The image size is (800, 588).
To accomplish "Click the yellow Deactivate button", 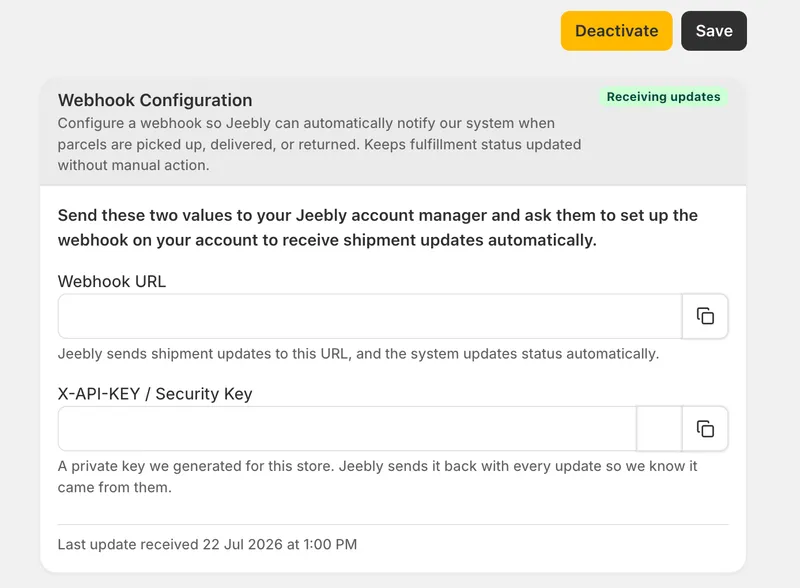I will coord(616,31).
